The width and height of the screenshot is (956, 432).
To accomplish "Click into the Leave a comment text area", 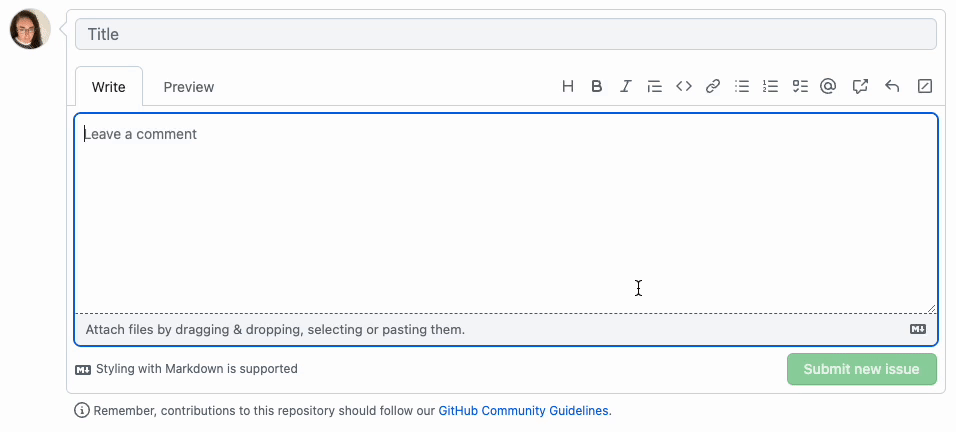I will tap(505, 213).
